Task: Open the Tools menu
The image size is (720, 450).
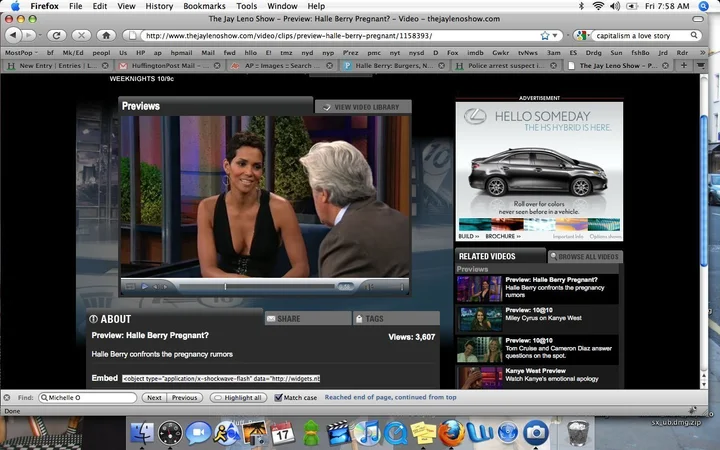Action: pos(247,6)
